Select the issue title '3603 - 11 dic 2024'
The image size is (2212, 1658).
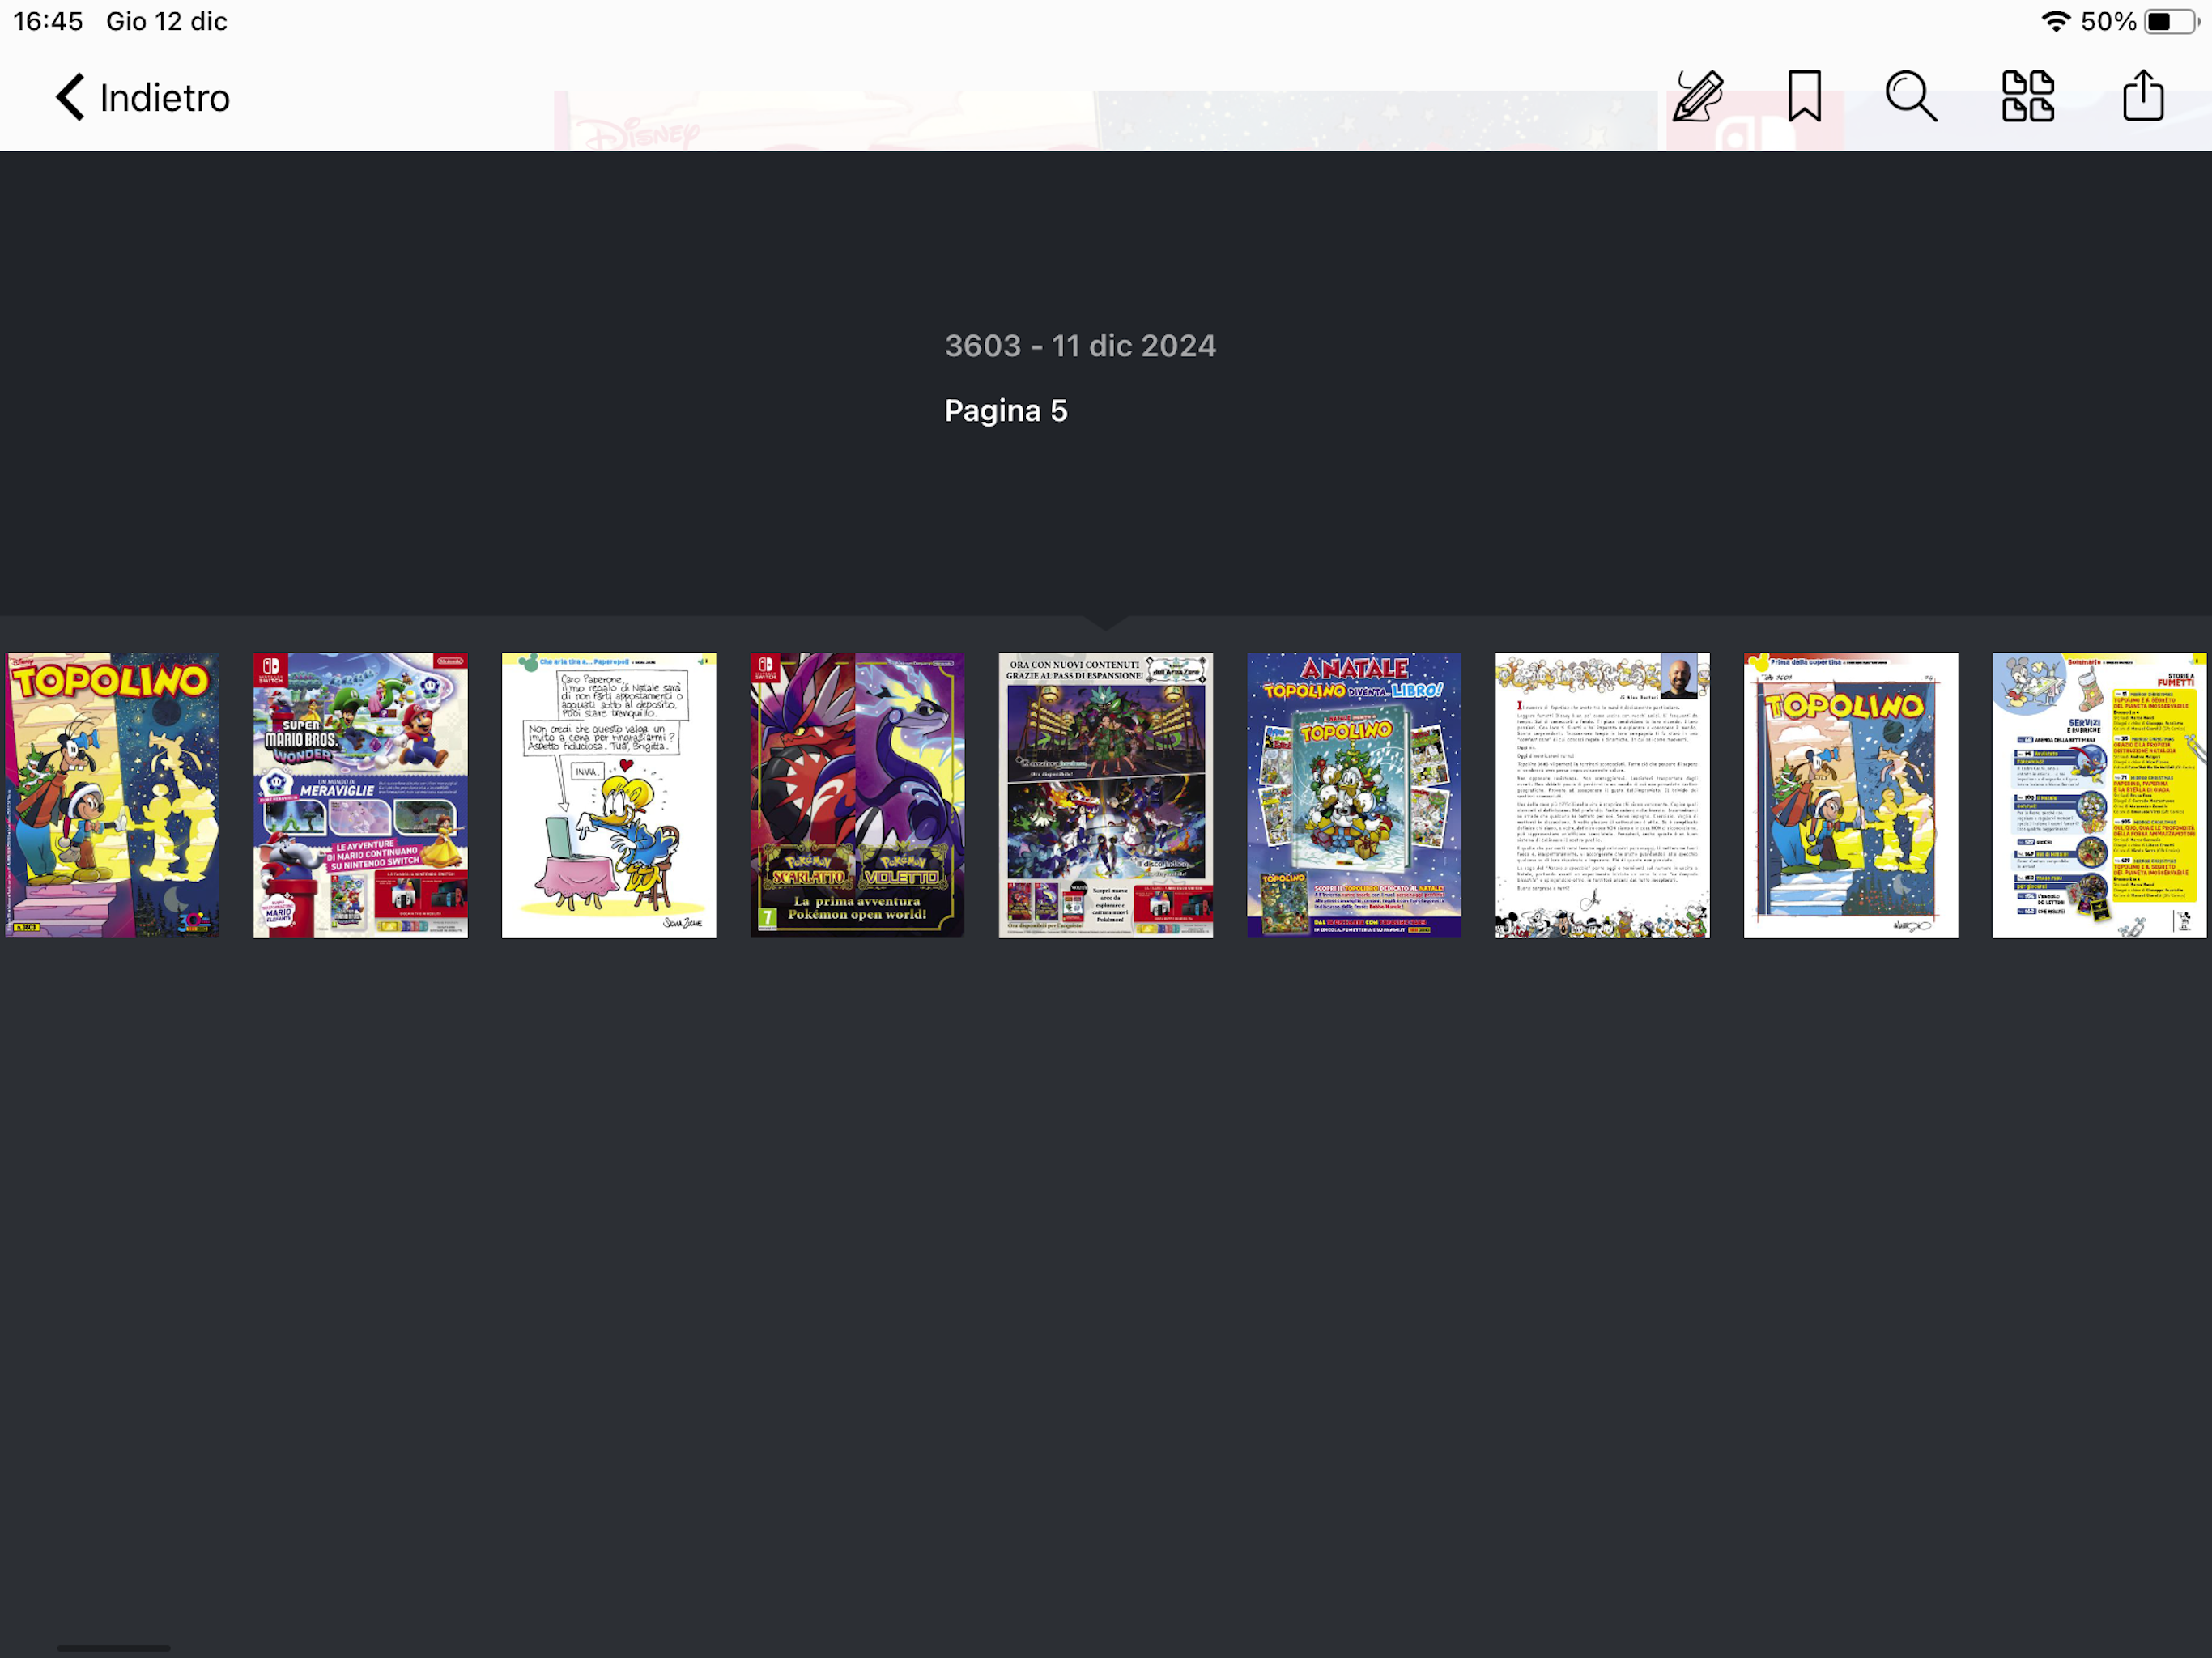(1081, 345)
